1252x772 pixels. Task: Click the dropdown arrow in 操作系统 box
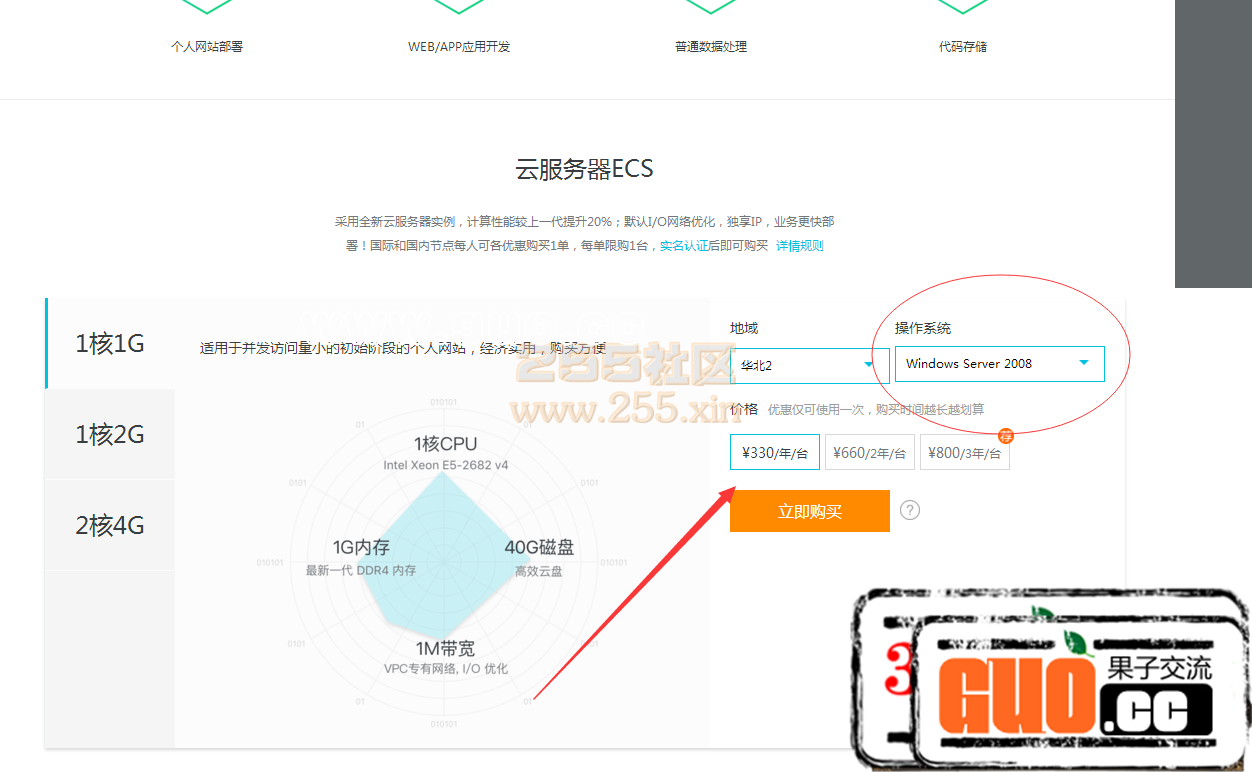tap(1084, 363)
